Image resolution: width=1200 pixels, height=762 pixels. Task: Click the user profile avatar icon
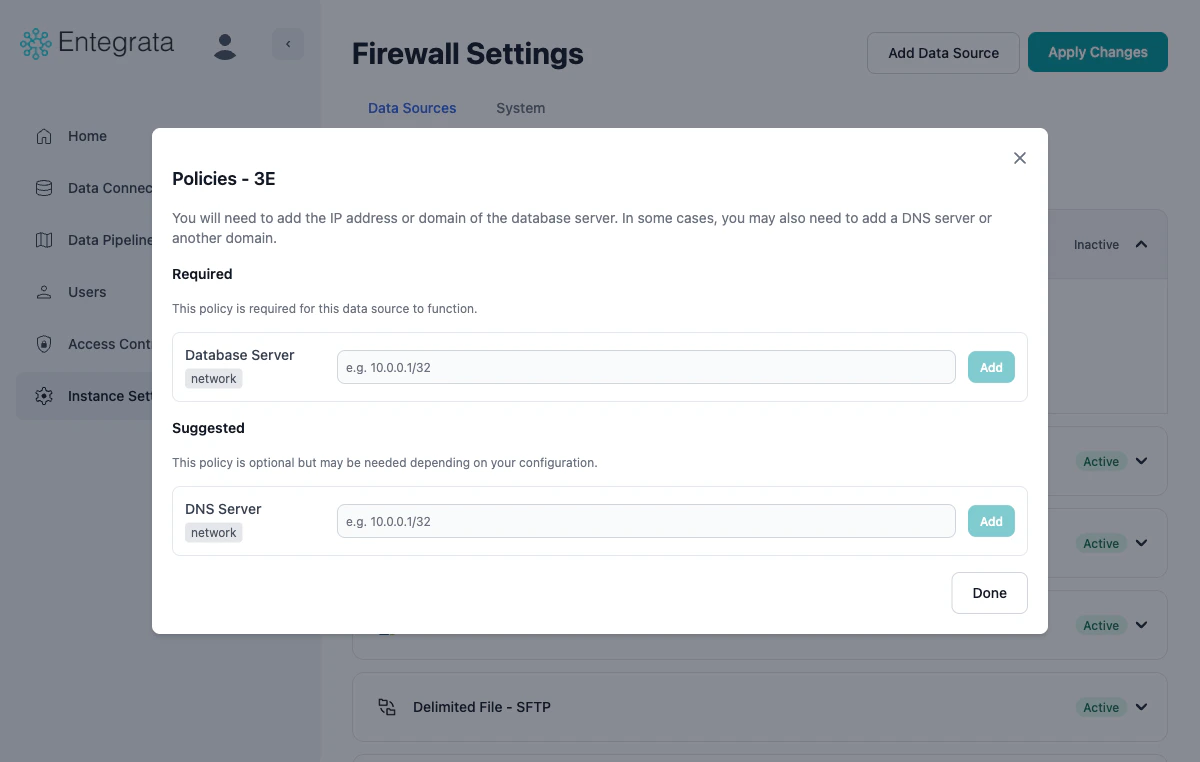click(225, 44)
